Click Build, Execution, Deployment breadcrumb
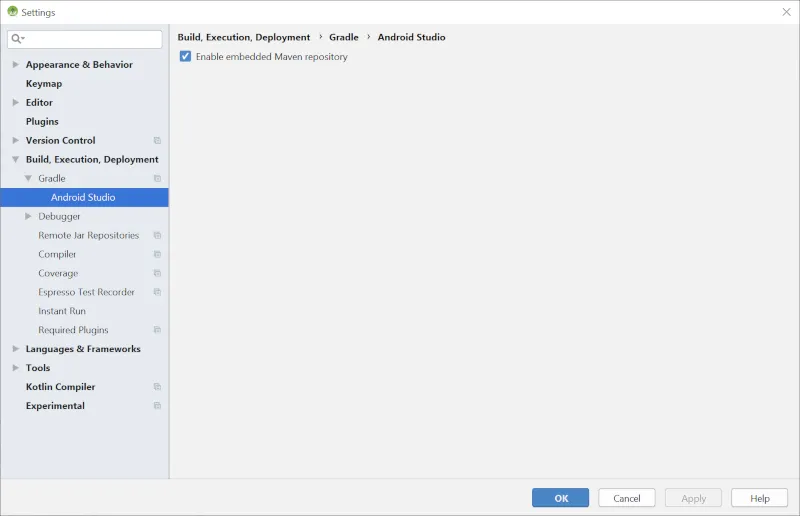This screenshot has width=800, height=516. tap(243, 37)
